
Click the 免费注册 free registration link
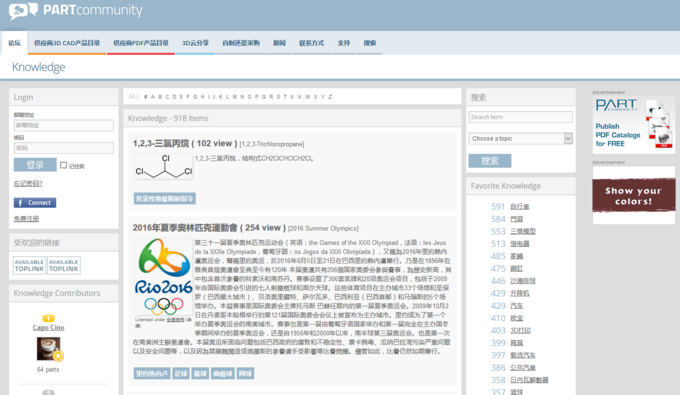pos(26,219)
